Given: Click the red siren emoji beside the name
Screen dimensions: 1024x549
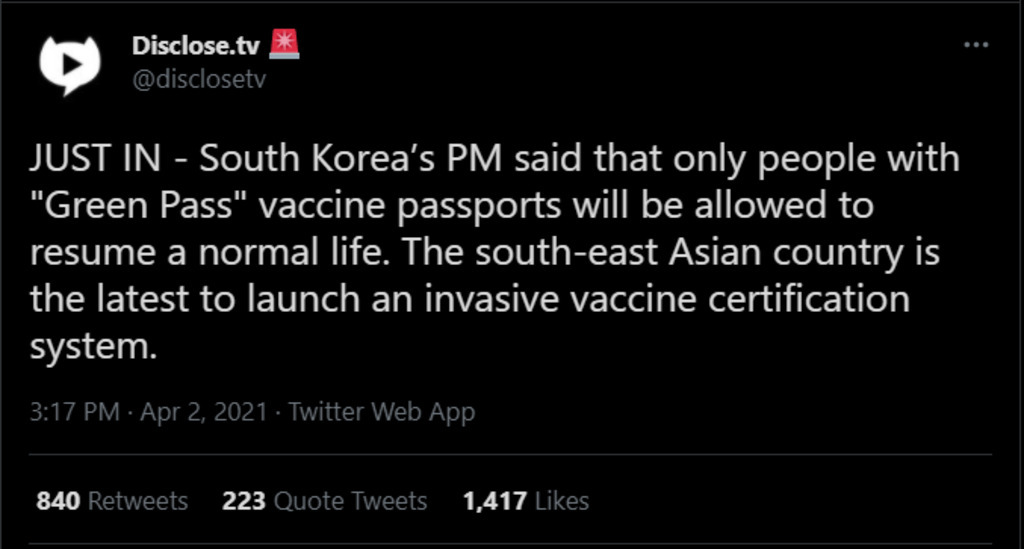Looking at the screenshot, I should pos(286,45).
